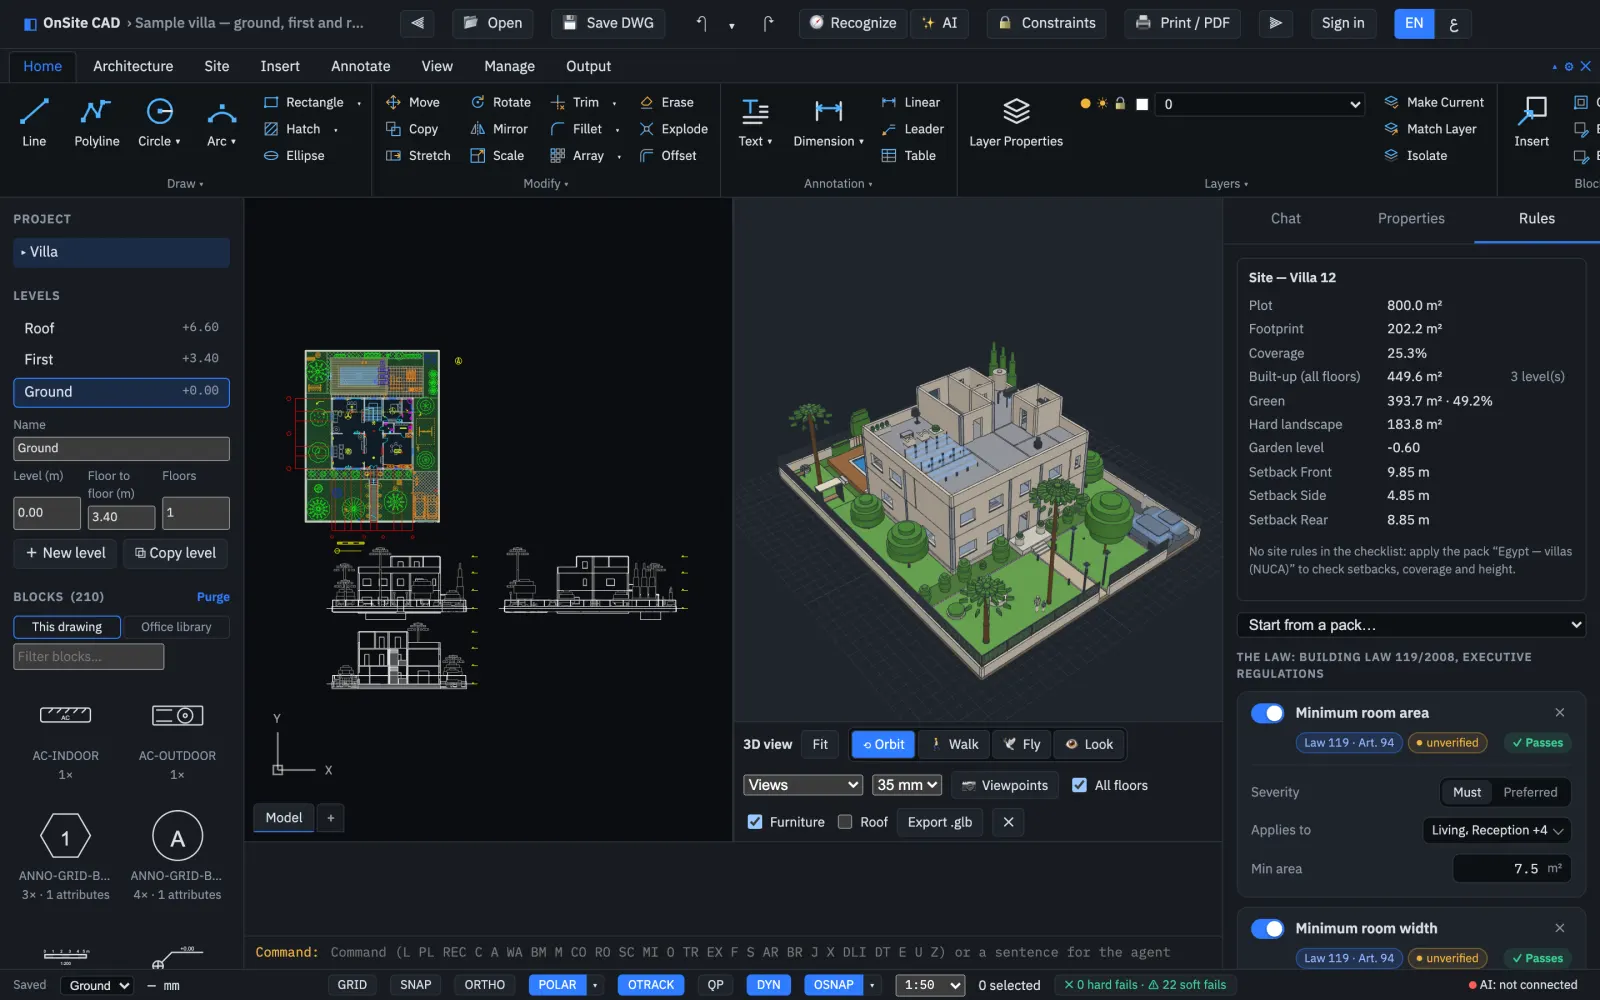The width and height of the screenshot is (1600, 1000).
Task: Toggle ORTHO mode in status bar
Action: point(485,985)
